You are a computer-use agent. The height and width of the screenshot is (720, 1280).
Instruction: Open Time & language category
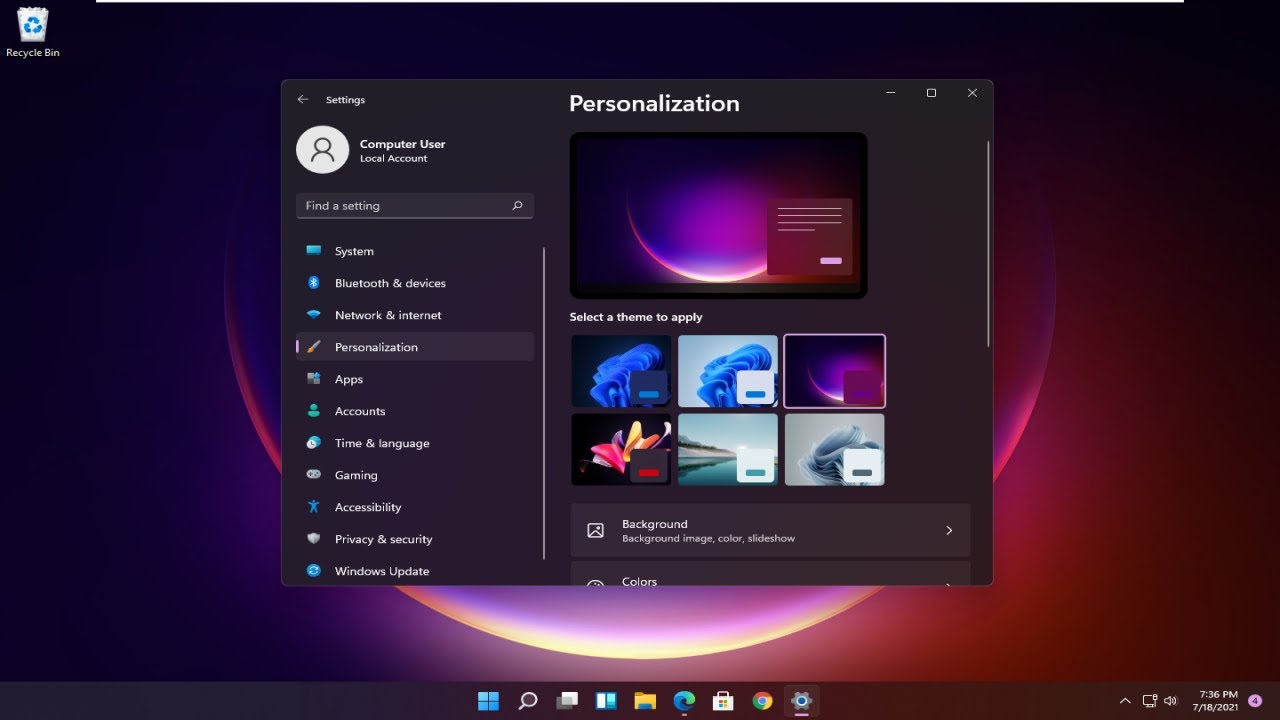tap(415, 443)
